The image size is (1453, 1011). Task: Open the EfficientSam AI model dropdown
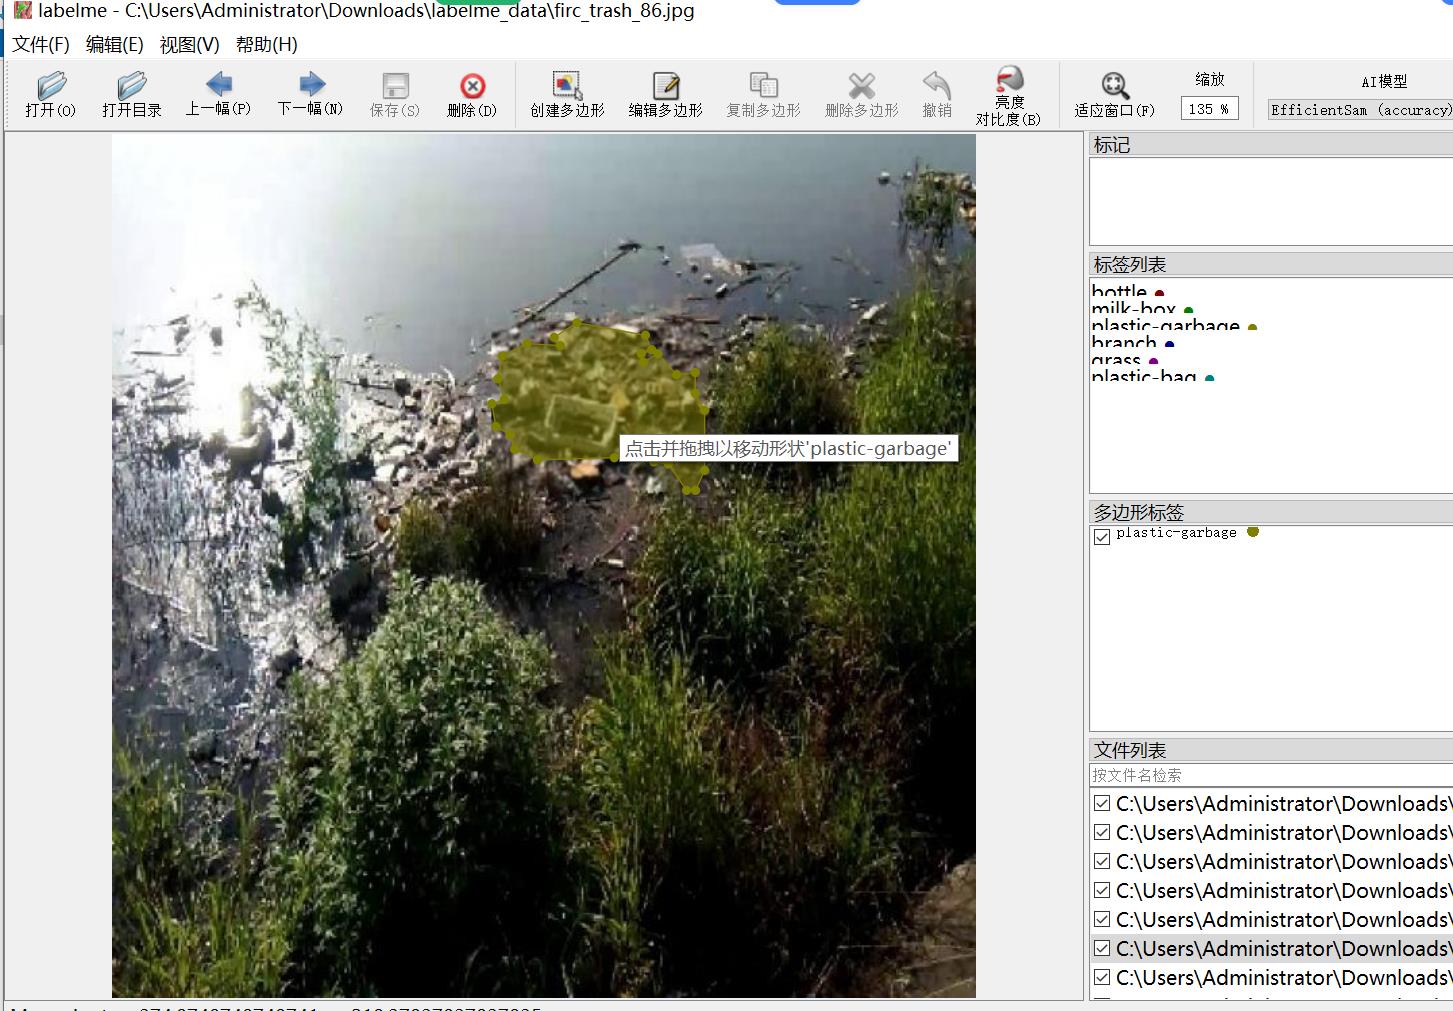[1360, 110]
